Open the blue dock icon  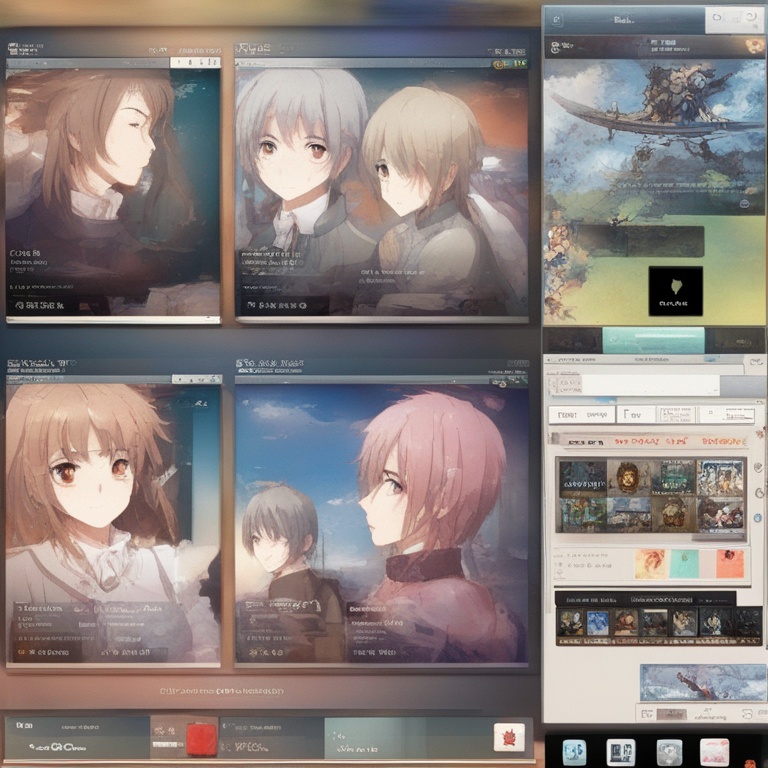(x=574, y=752)
